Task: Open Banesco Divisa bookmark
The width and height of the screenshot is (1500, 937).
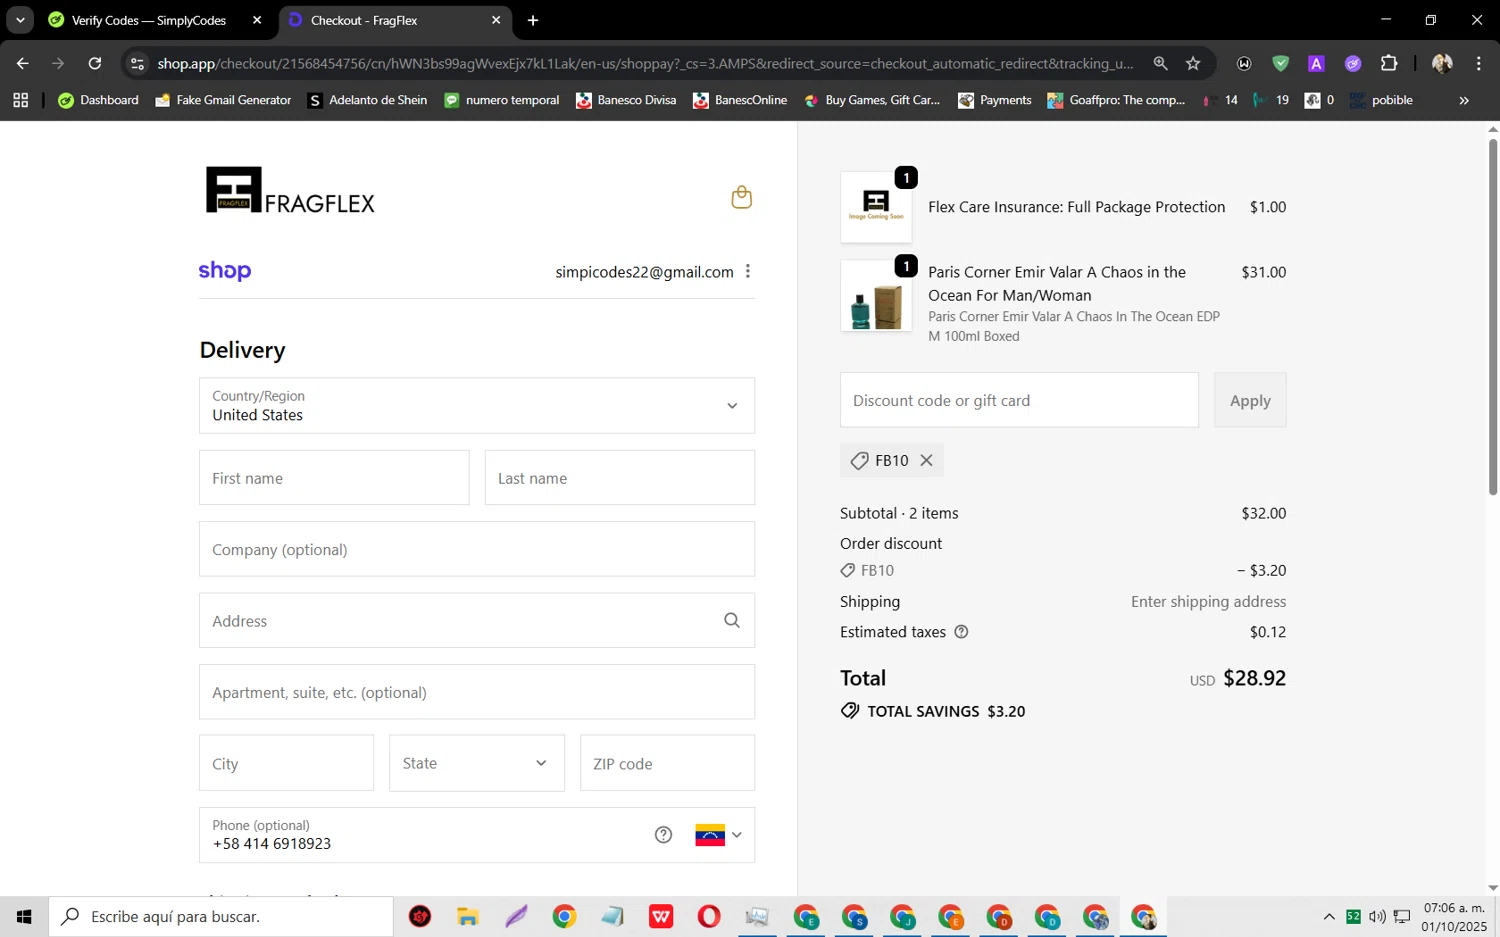Action: click(x=626, y=100)
